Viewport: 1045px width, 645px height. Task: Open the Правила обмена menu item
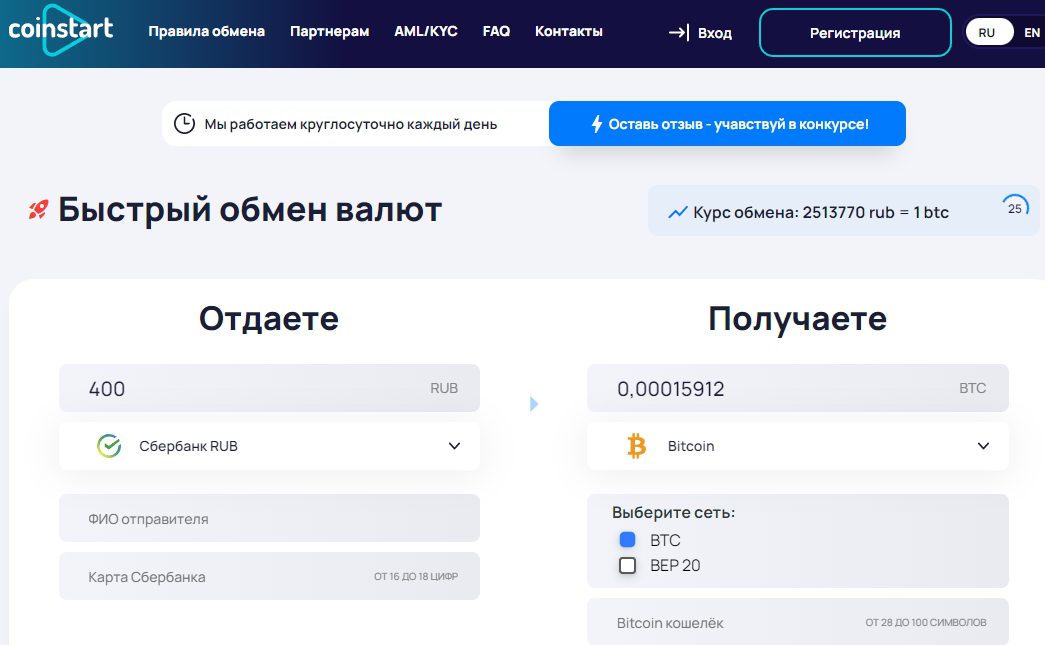point(207,31)
